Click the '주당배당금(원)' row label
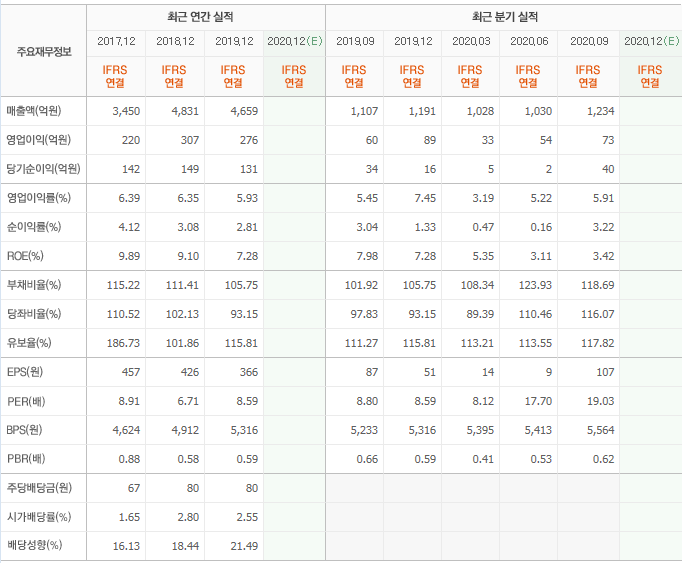The image size is (685, 563). pos(39,488)
